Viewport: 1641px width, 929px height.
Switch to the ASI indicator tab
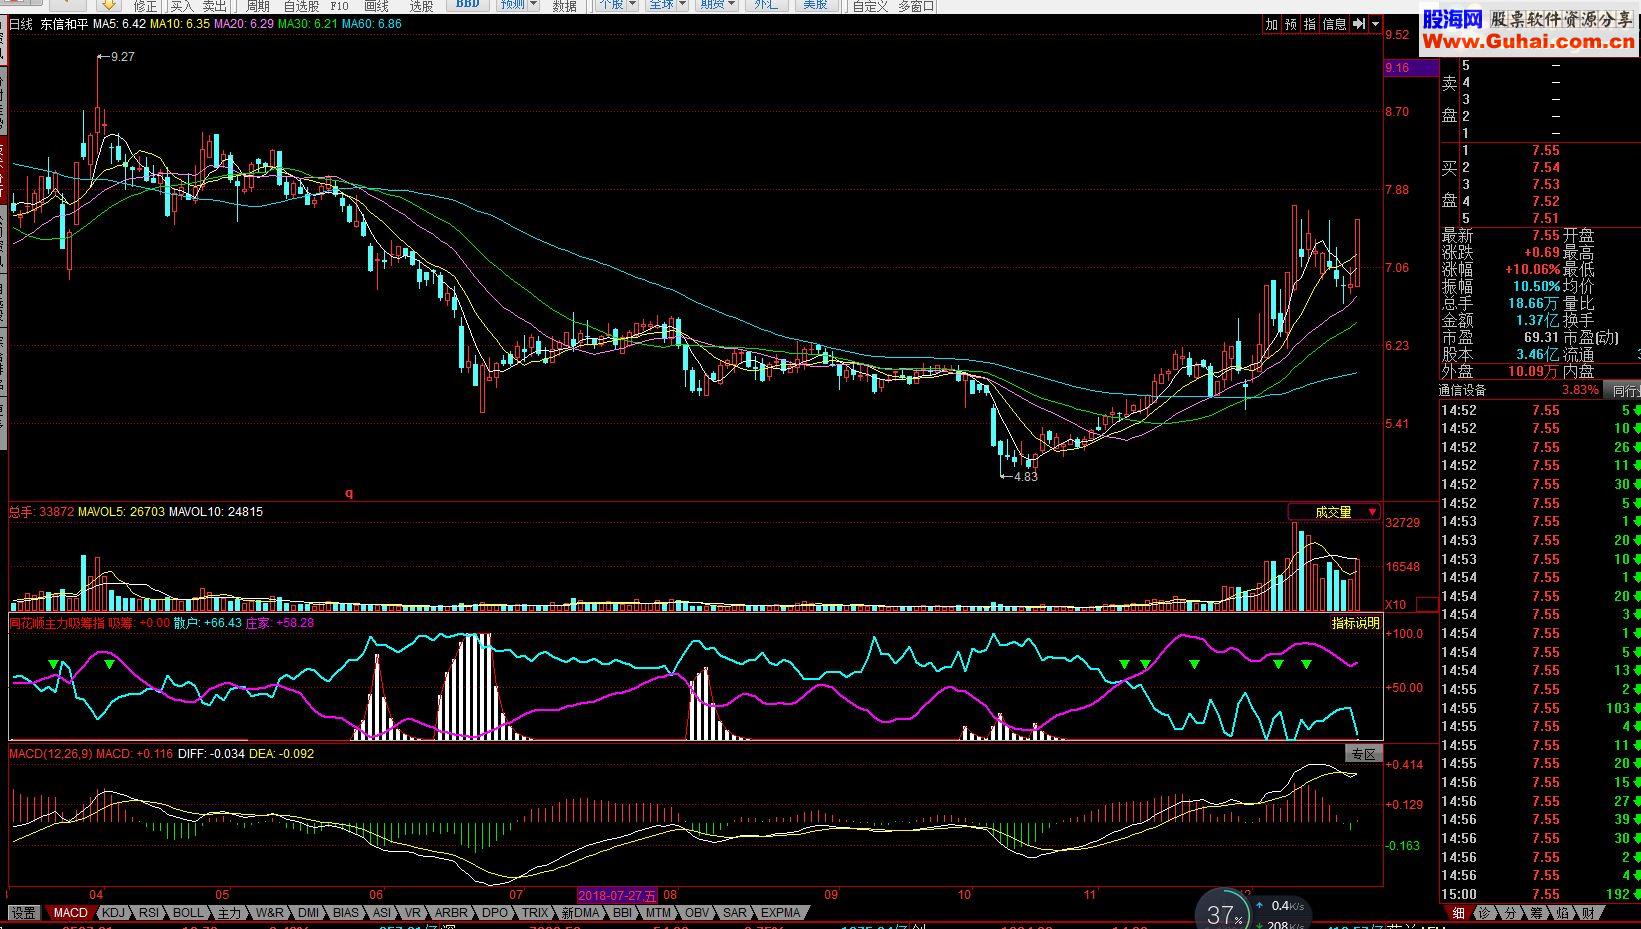point(382,913)
